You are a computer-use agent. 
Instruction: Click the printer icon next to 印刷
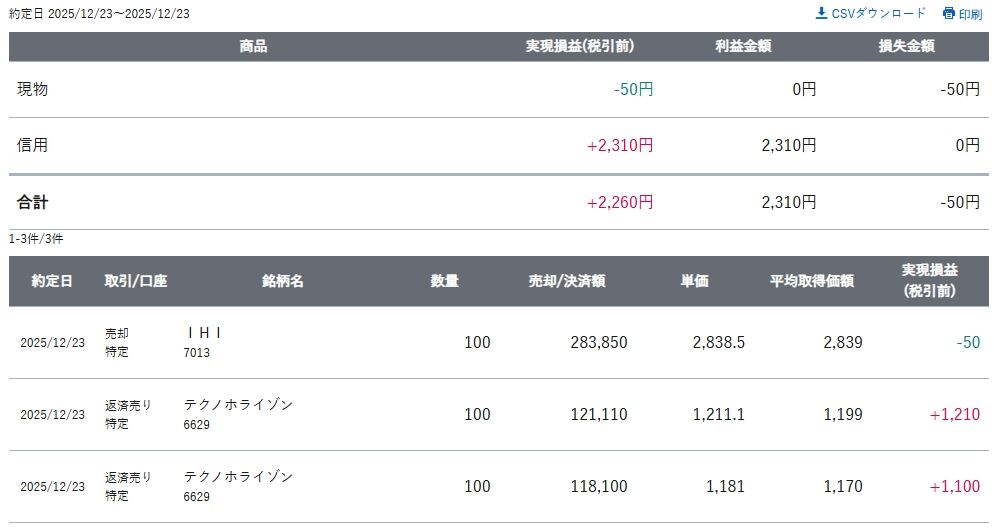(x=948, y=14)
